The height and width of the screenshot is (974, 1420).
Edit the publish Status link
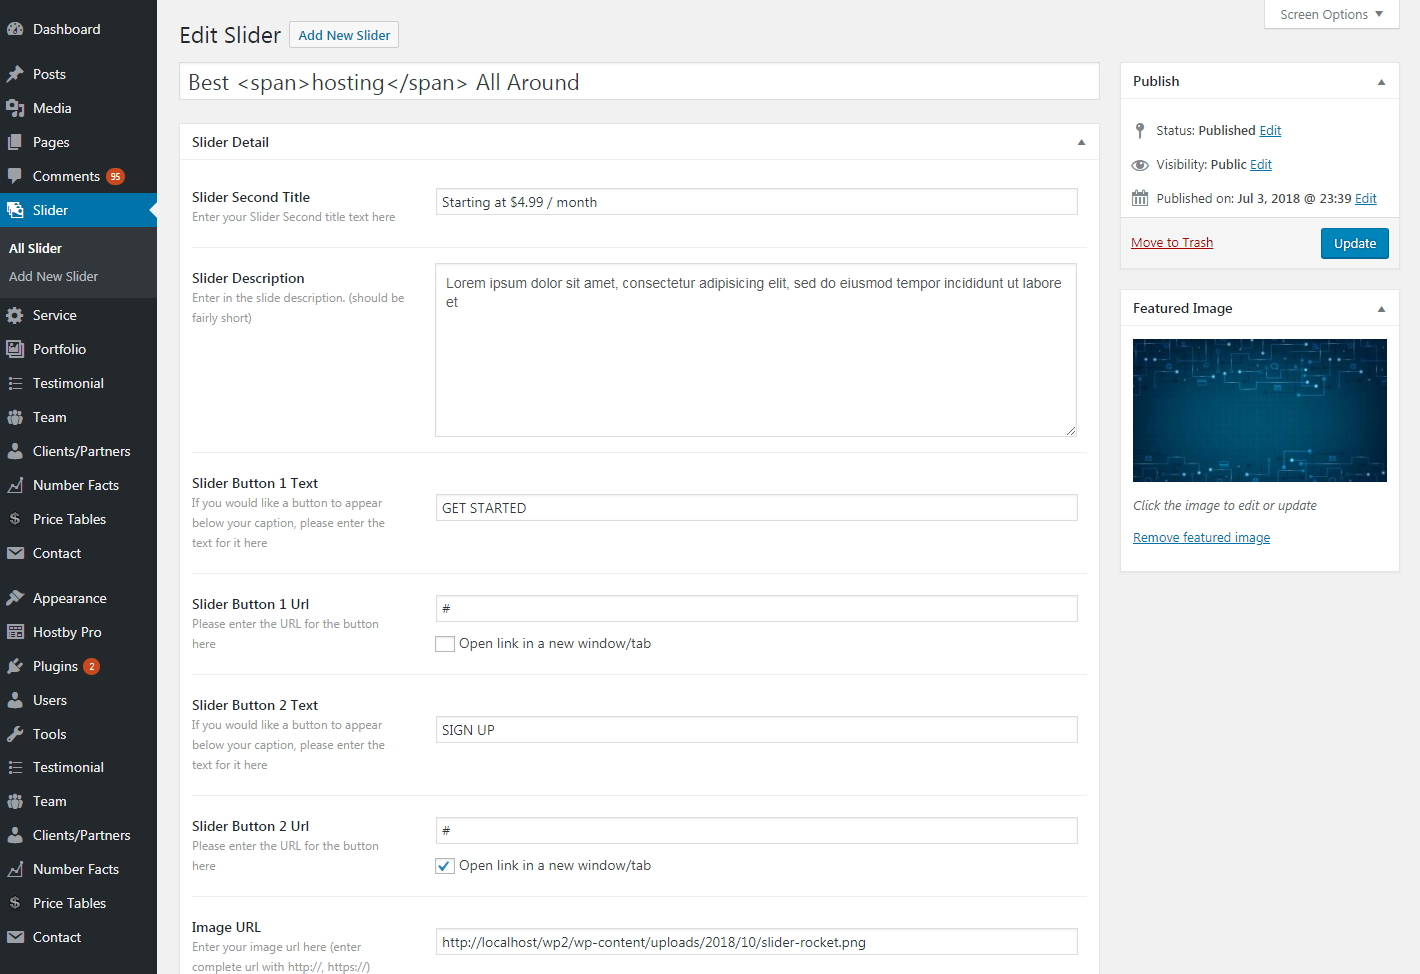[1270, 131]
